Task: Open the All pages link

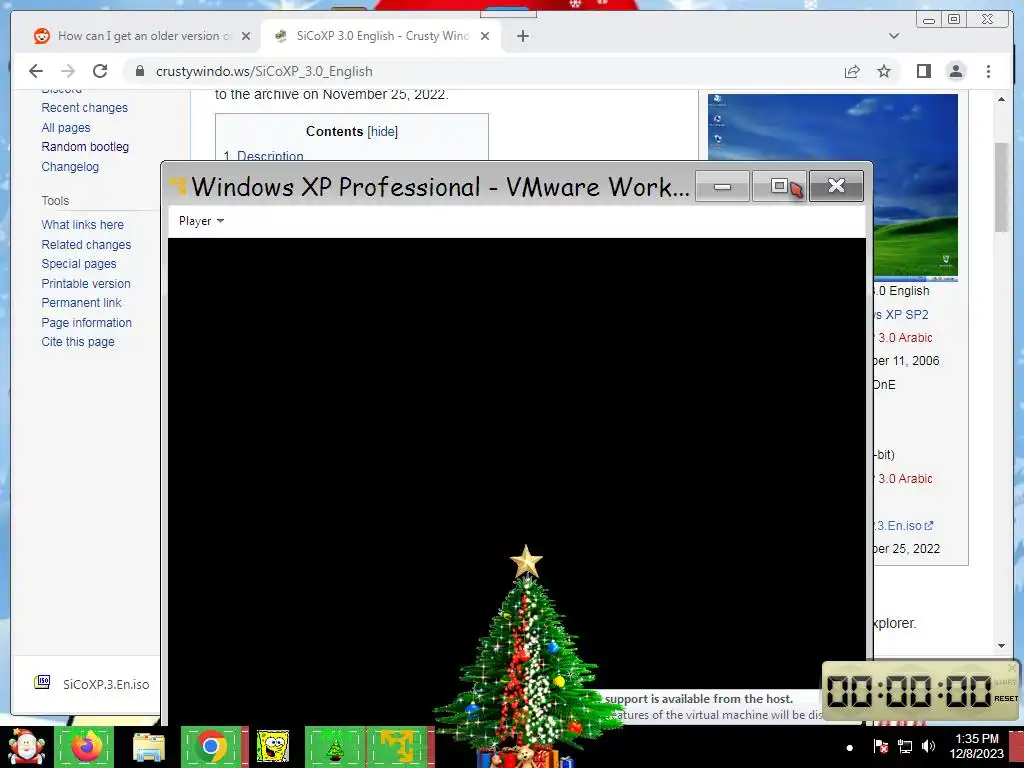Action: 65,127
